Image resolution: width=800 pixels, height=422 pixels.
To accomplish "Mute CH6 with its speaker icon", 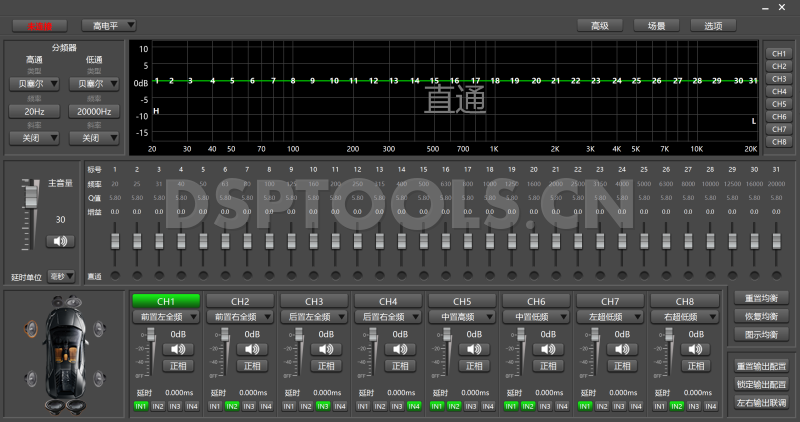I will [x=550, y=349].
